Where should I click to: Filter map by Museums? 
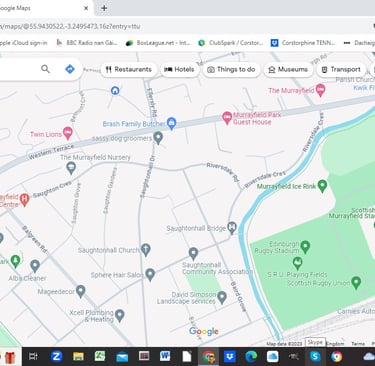288,69
